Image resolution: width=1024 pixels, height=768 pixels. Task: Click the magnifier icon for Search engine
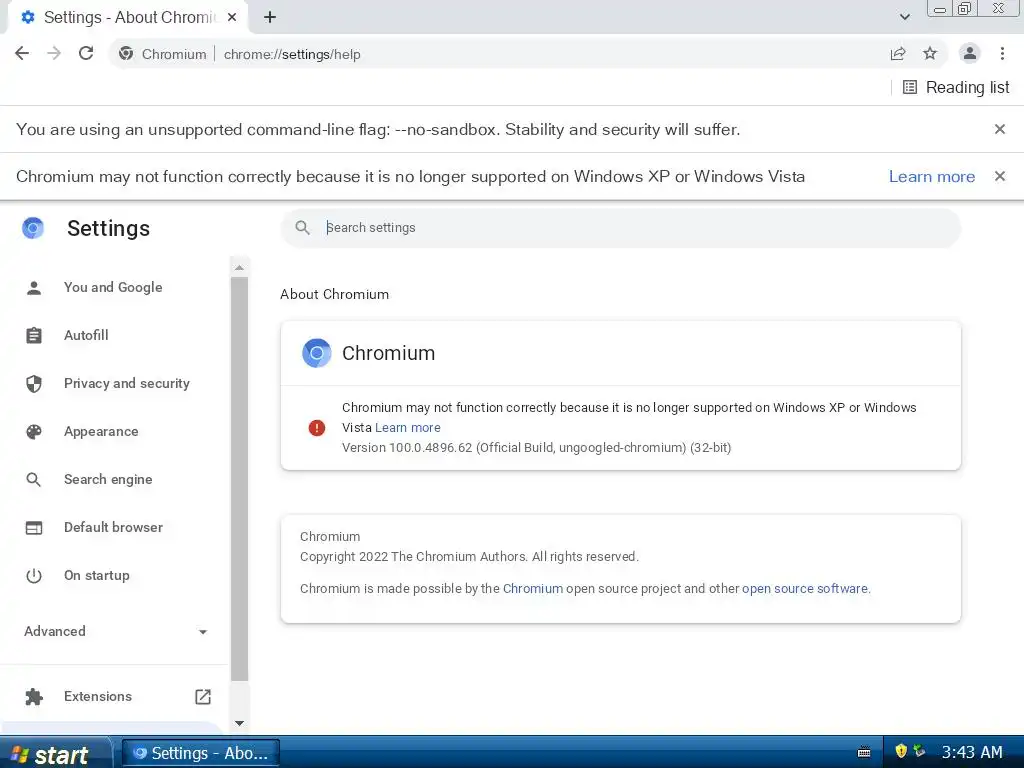[x=33, y=479]
